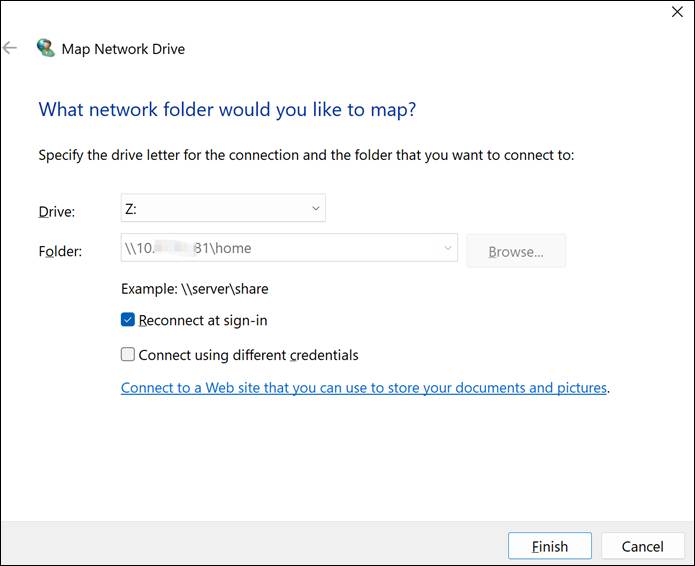Screen dimensions: 695x566
Task: Close the Map Network Drive dialog window
Action: click(675, 12)
